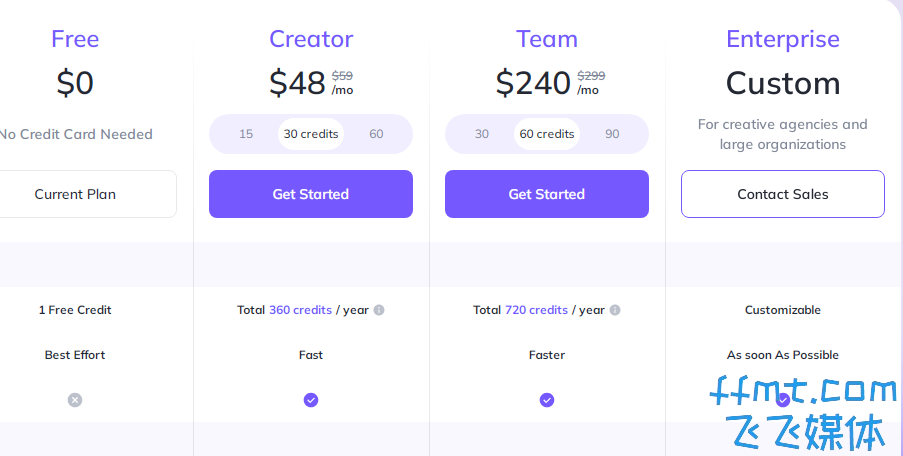This screenshot has width=903, height=456.
Task: Select the active 60 credits Team pill
Action: coord(547,134)
